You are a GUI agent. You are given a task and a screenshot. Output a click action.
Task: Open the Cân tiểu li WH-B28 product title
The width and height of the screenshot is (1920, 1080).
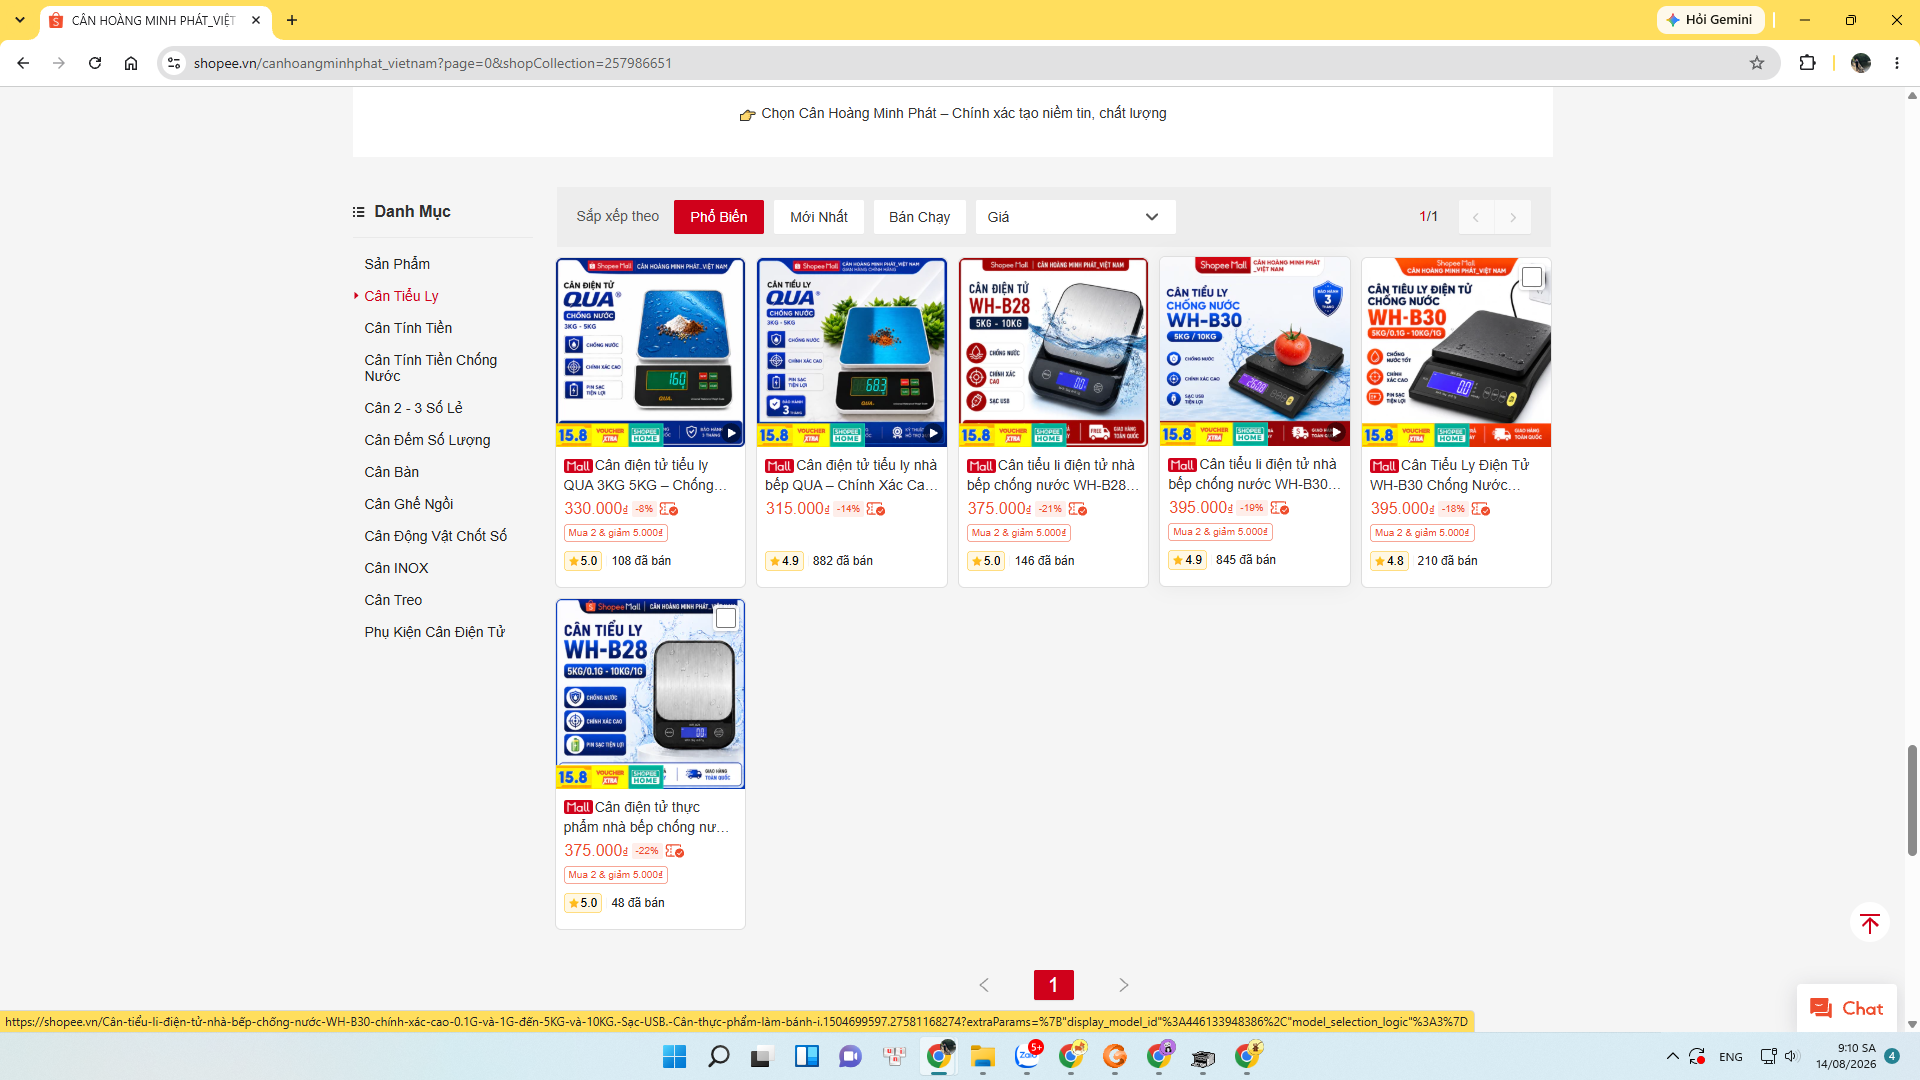point(1053,475)
